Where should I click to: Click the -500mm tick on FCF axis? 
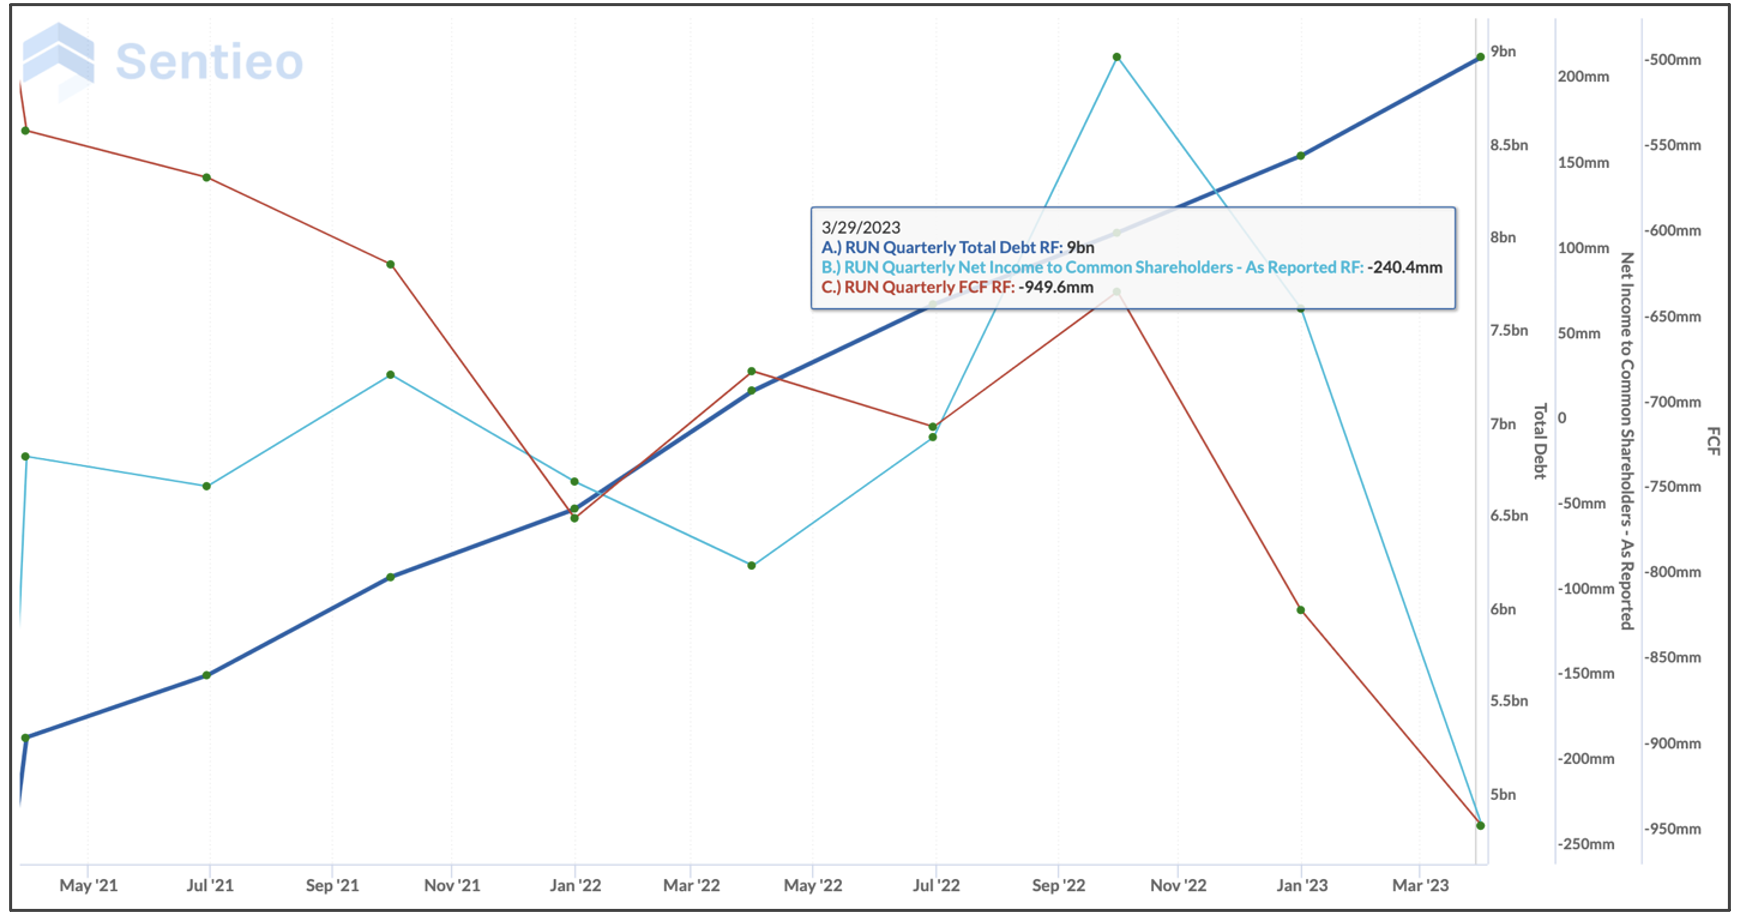1672,60
